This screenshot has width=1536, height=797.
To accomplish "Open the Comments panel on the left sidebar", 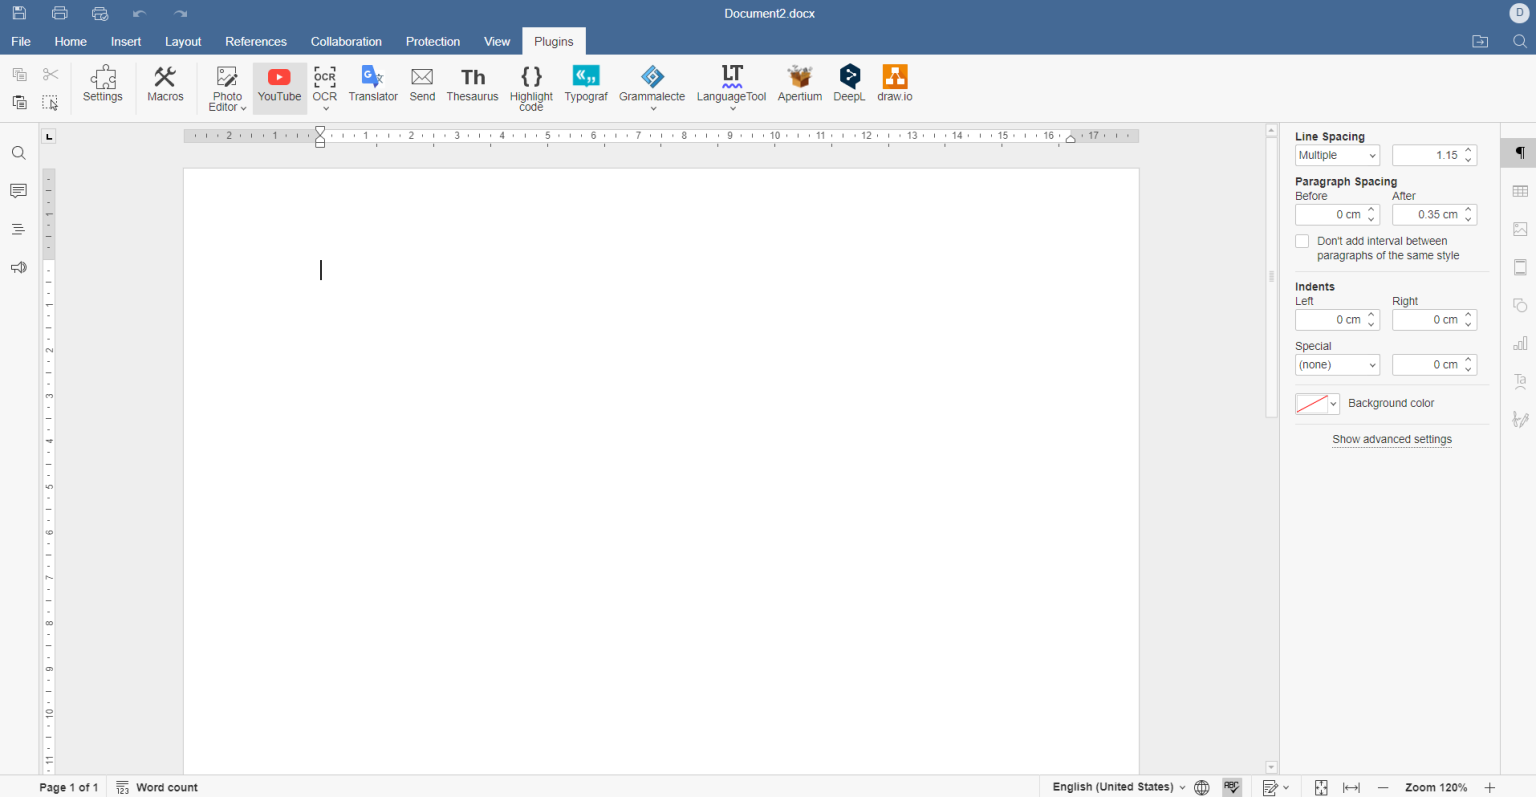I will point(18,190).
